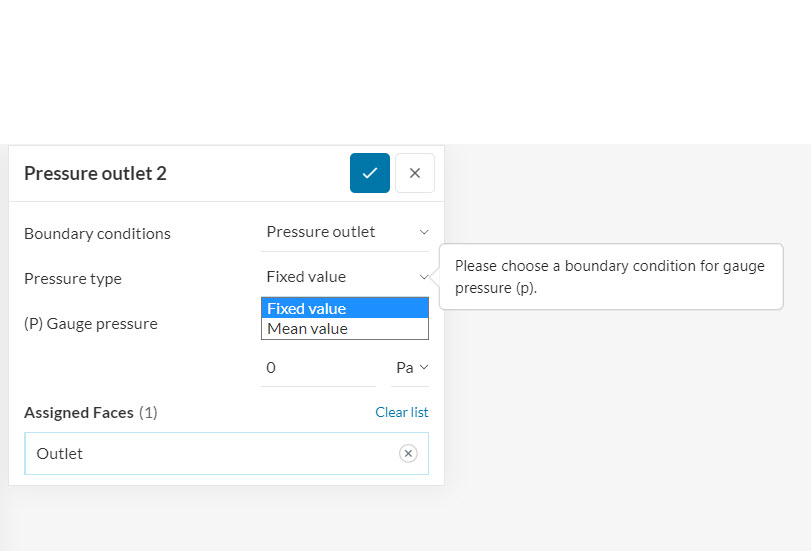Click the Assigned Faces count (1)
The width and height of the screenshot is (811, 551).
point(148,413)
